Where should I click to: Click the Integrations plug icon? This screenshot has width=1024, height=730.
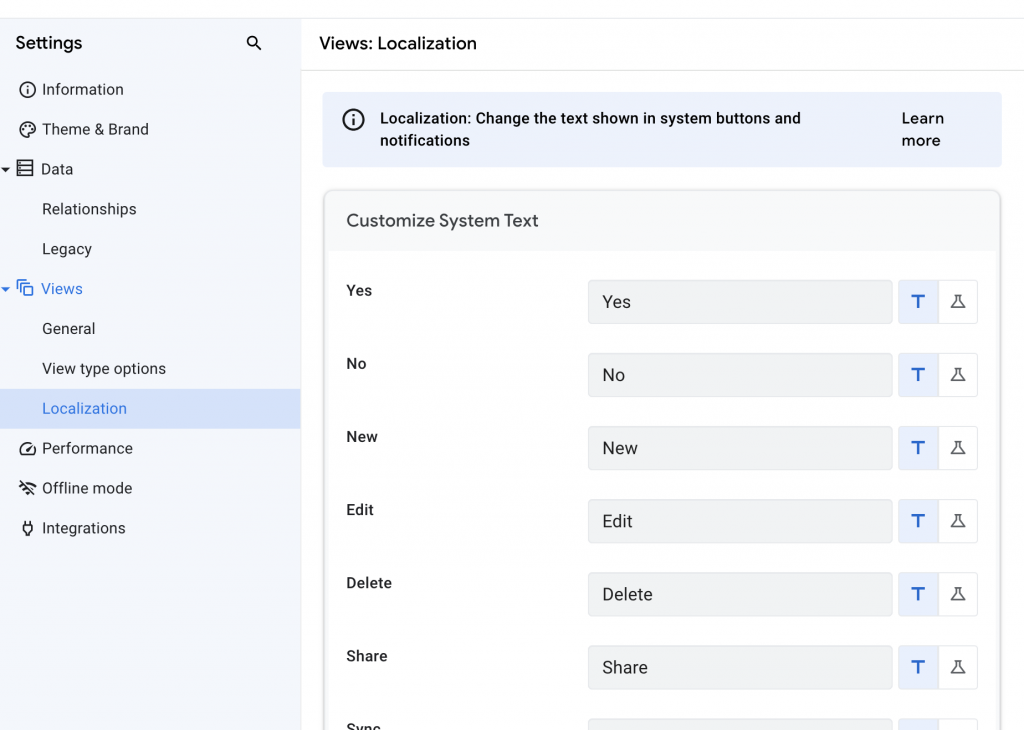(x=27, y=528)
